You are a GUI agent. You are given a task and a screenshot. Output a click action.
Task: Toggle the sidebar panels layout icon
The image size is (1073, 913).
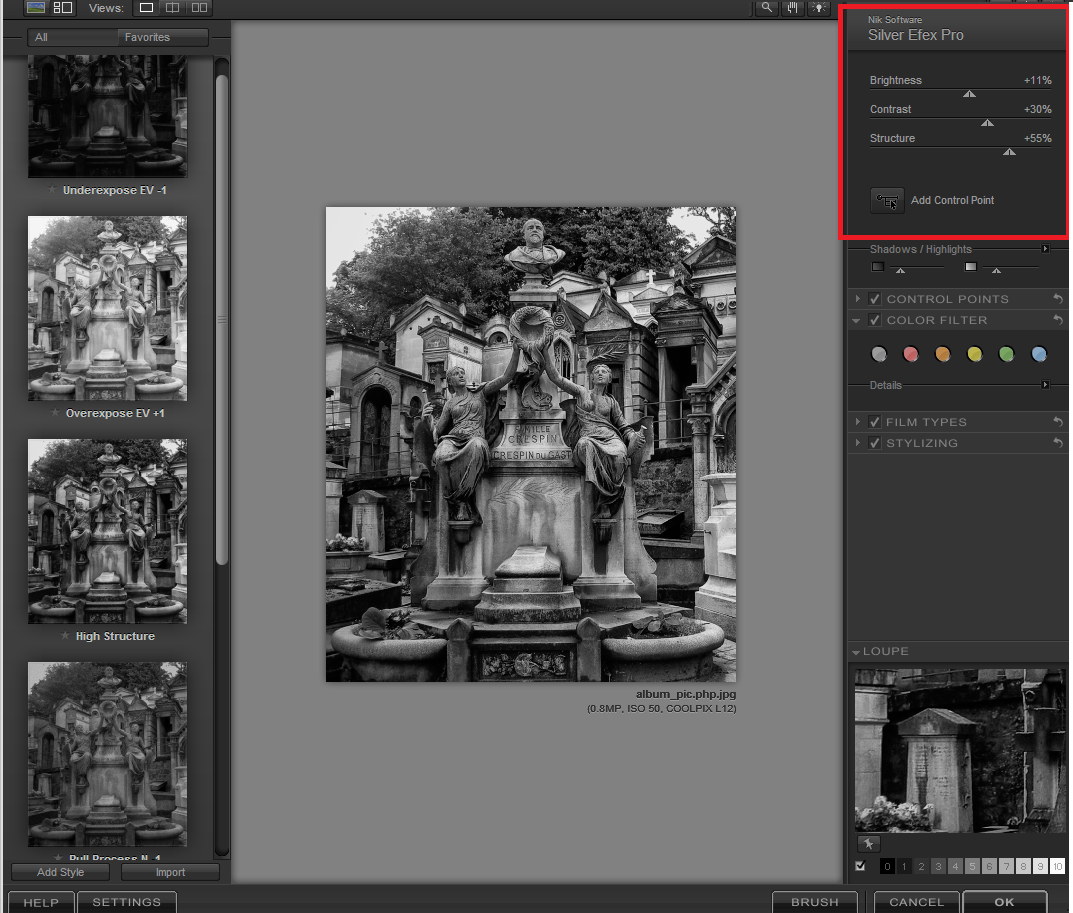(63, 8)
